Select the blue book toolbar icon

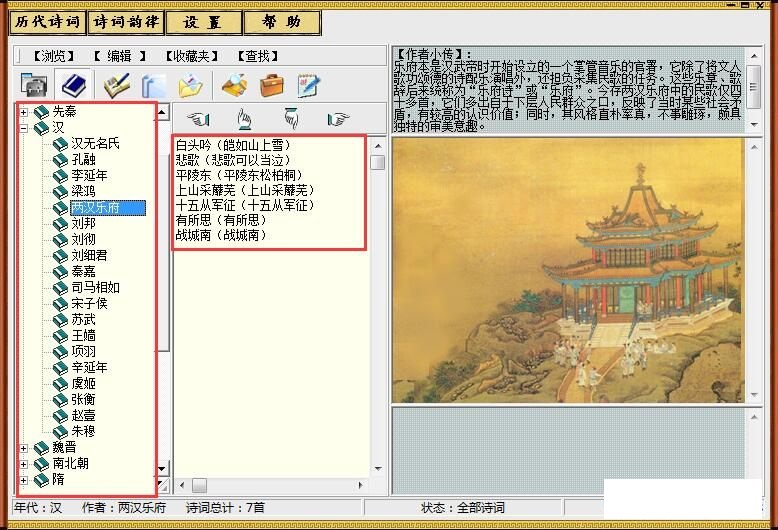click(x=74, y=85)
